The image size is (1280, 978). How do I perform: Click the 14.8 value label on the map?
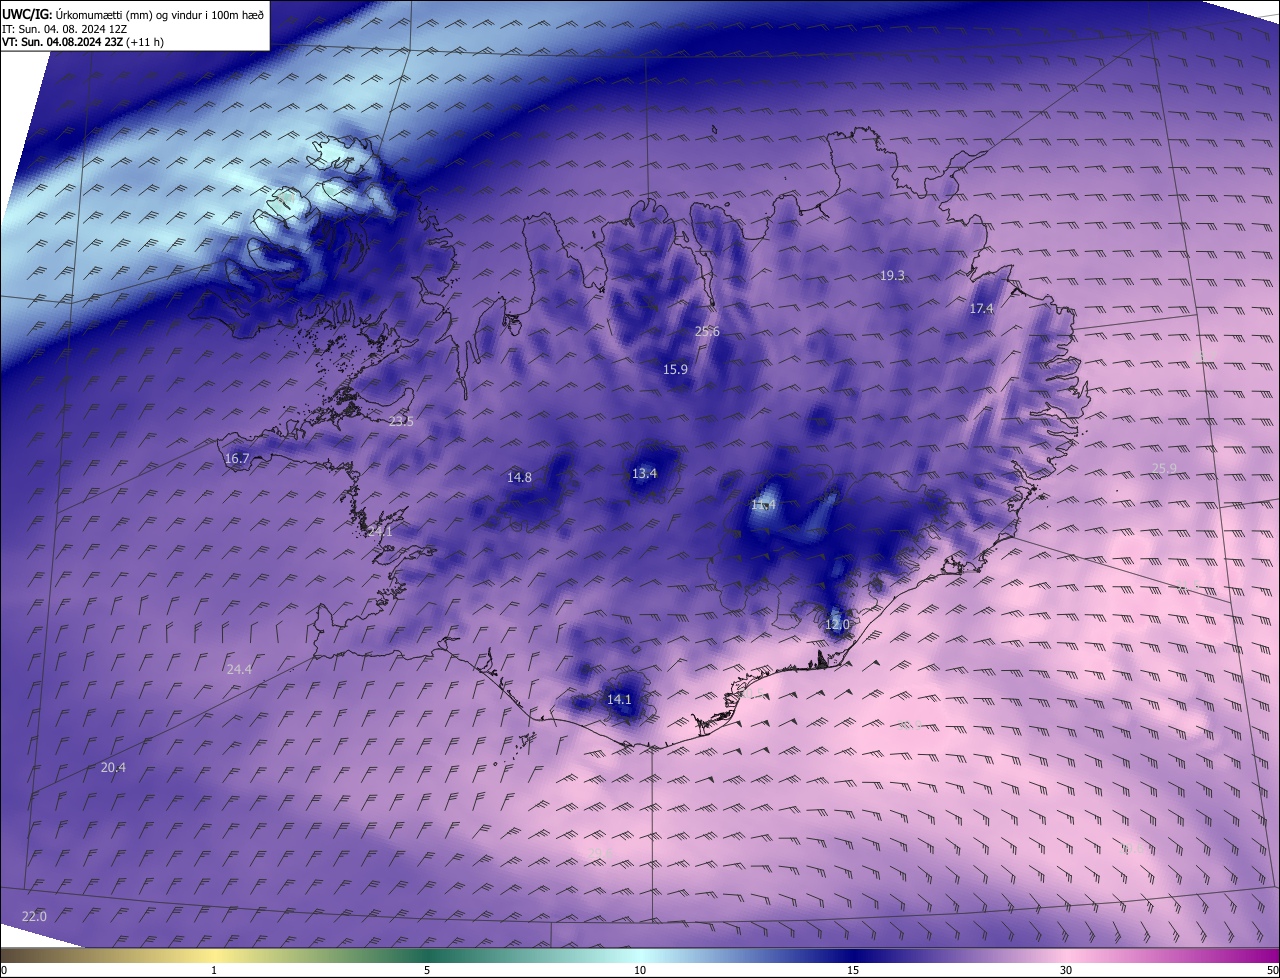pyautogui.click(x=519, y=478)
